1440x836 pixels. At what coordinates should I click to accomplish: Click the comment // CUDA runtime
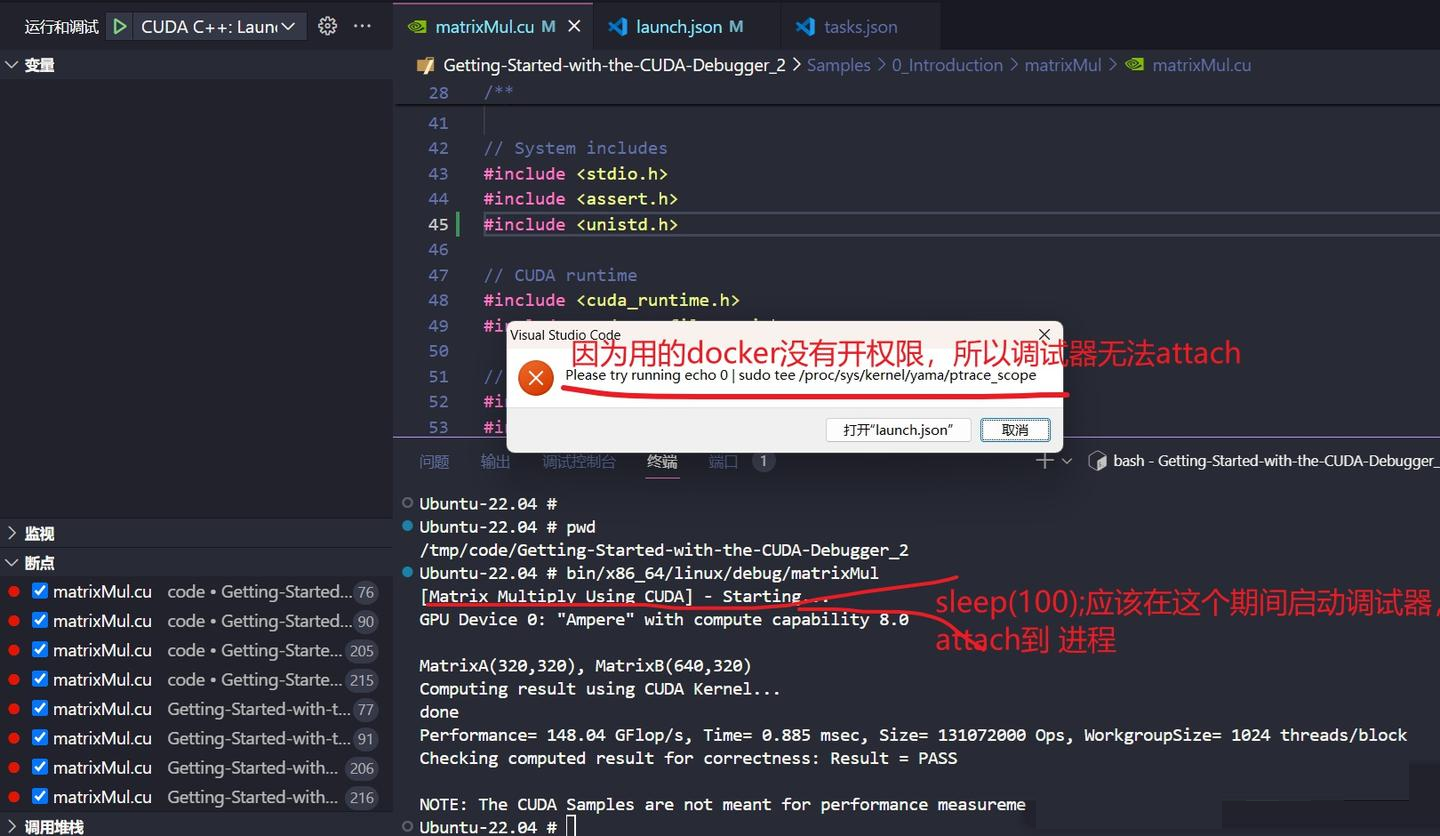click(x=560, y=275)
